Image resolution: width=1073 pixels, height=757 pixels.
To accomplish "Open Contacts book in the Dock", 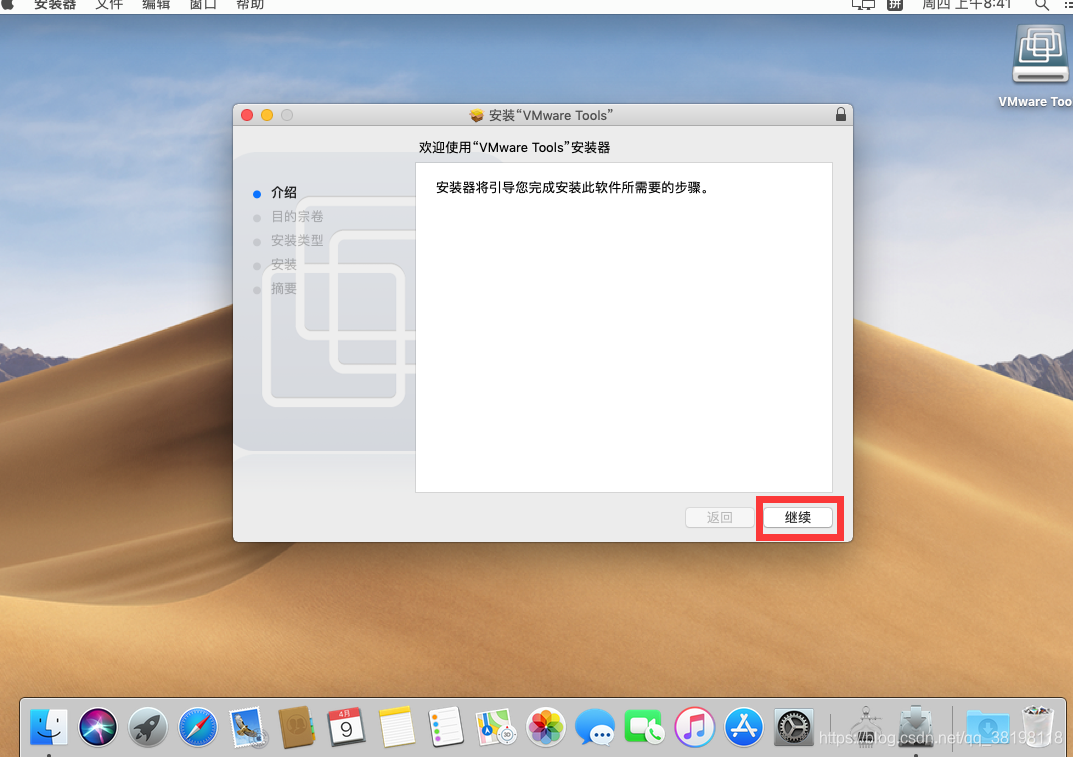I will point(296,726).
